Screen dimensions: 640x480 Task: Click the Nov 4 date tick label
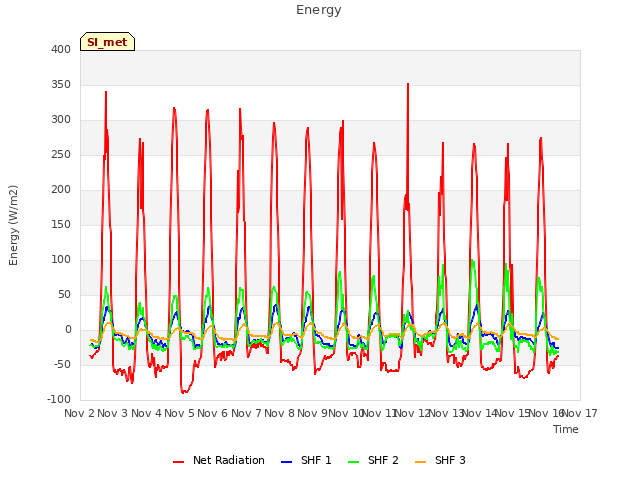pos(146,413)
